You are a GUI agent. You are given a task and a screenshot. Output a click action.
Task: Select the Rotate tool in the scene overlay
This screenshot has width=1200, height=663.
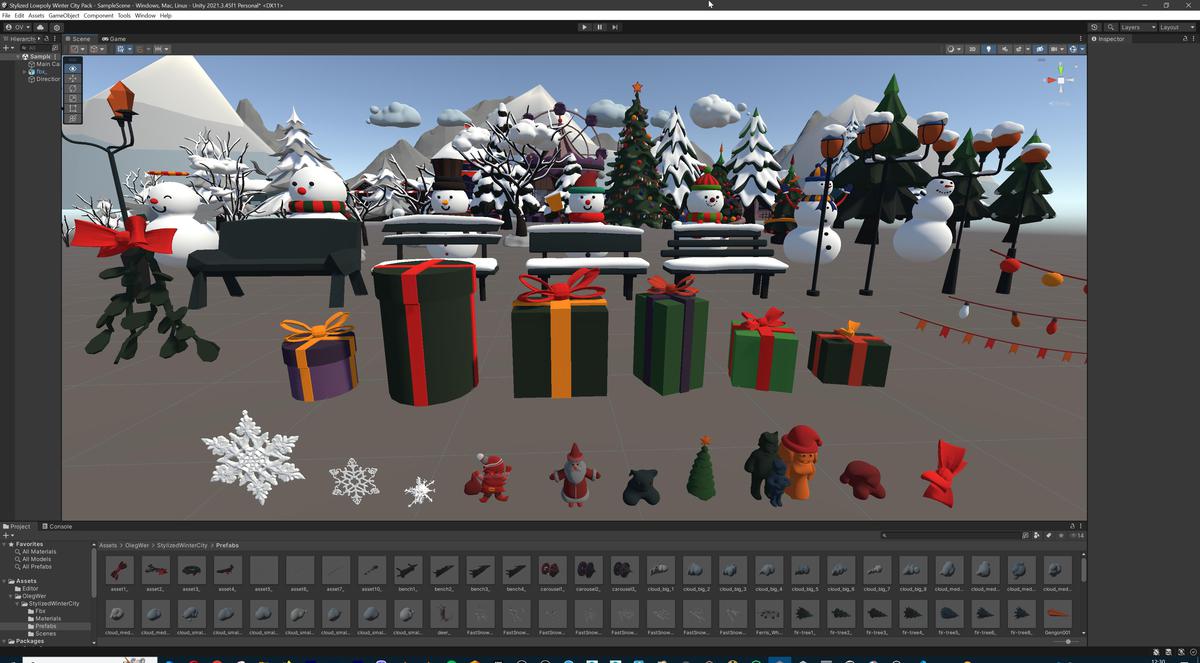(72, 88)
